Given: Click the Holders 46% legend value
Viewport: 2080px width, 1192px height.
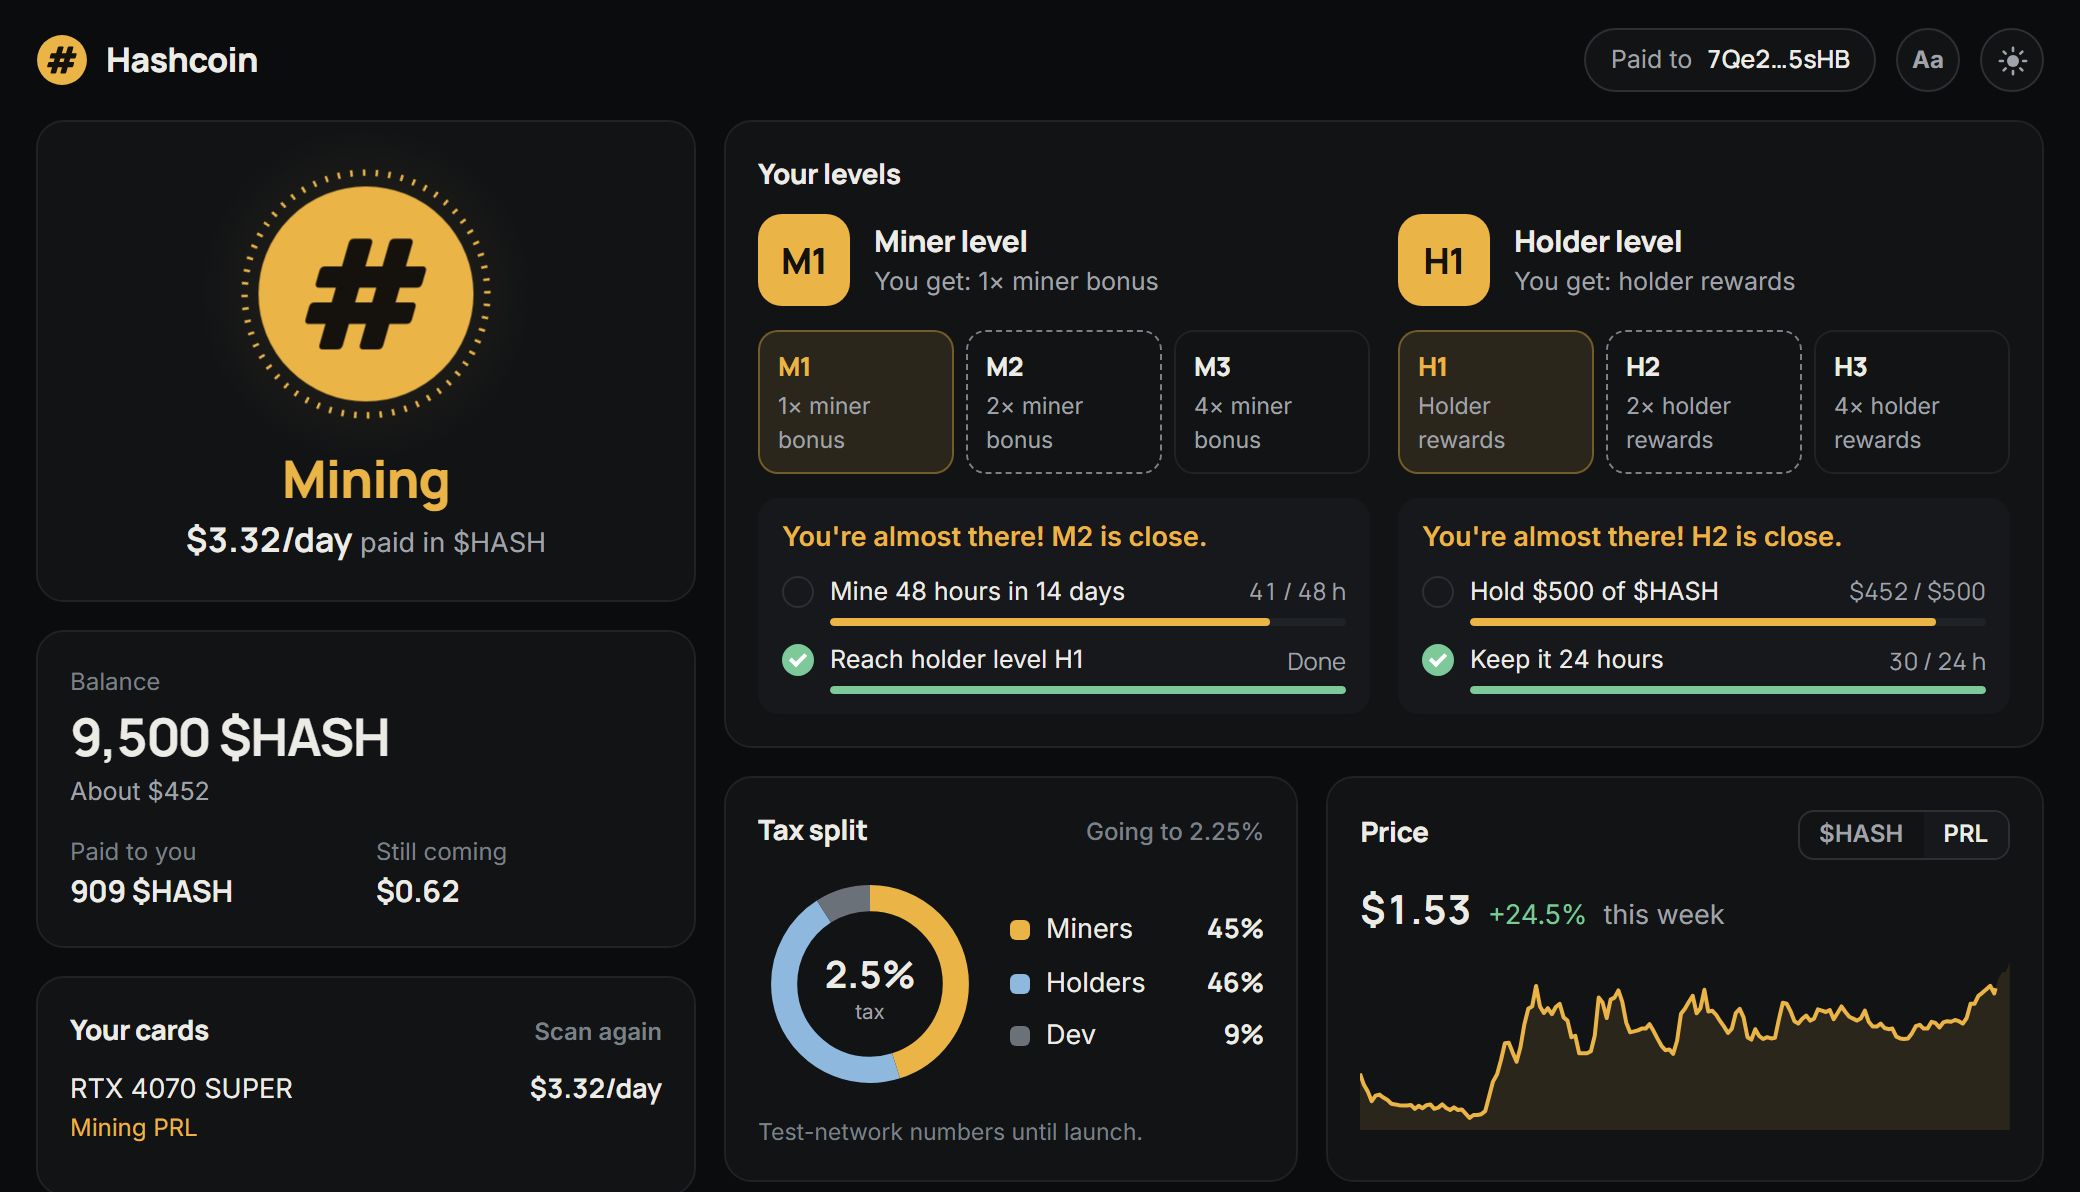Looking at the screenshot, I should click(x=1235, y=983).
